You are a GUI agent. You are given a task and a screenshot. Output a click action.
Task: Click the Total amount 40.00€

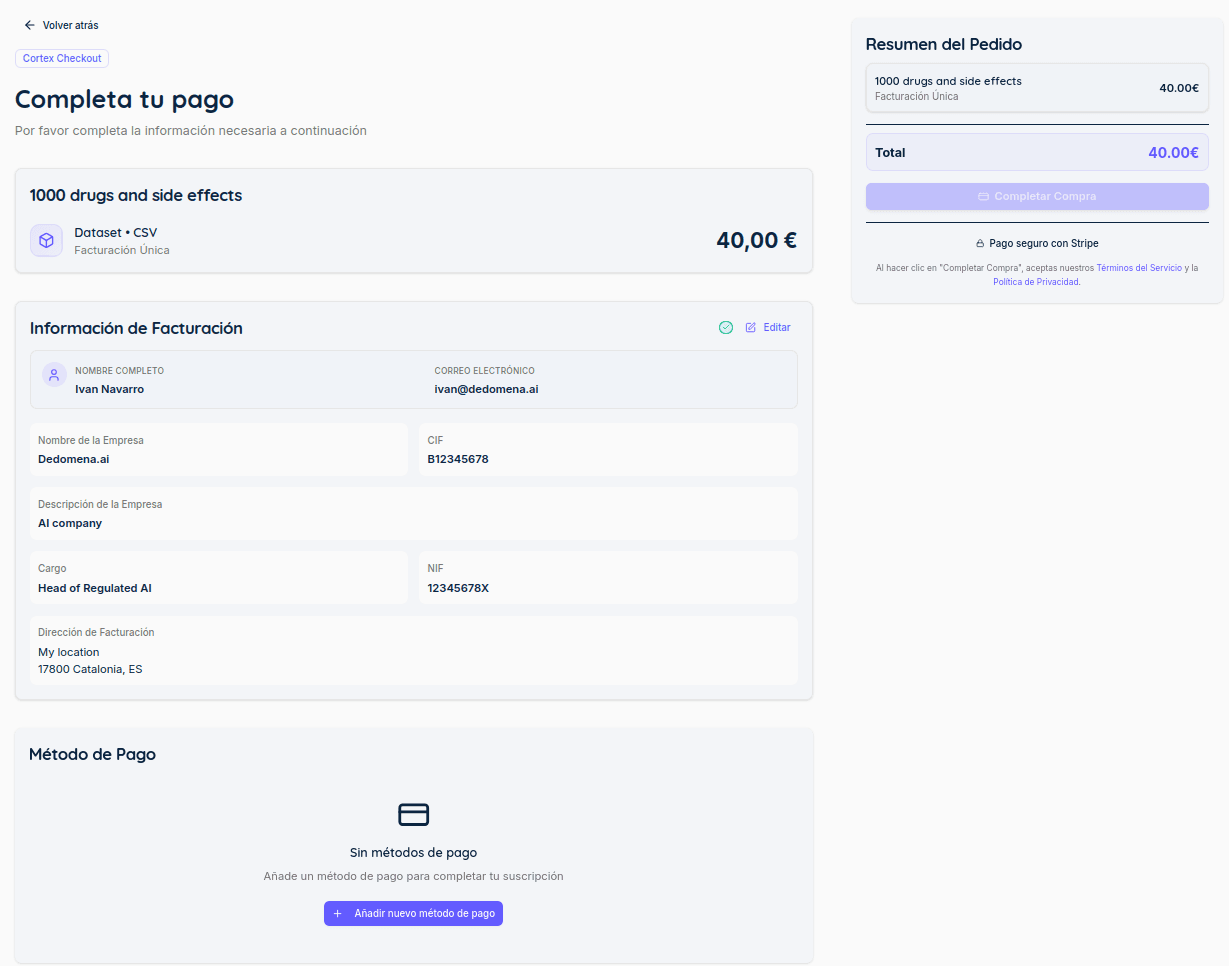click(x=1174, y=153)
